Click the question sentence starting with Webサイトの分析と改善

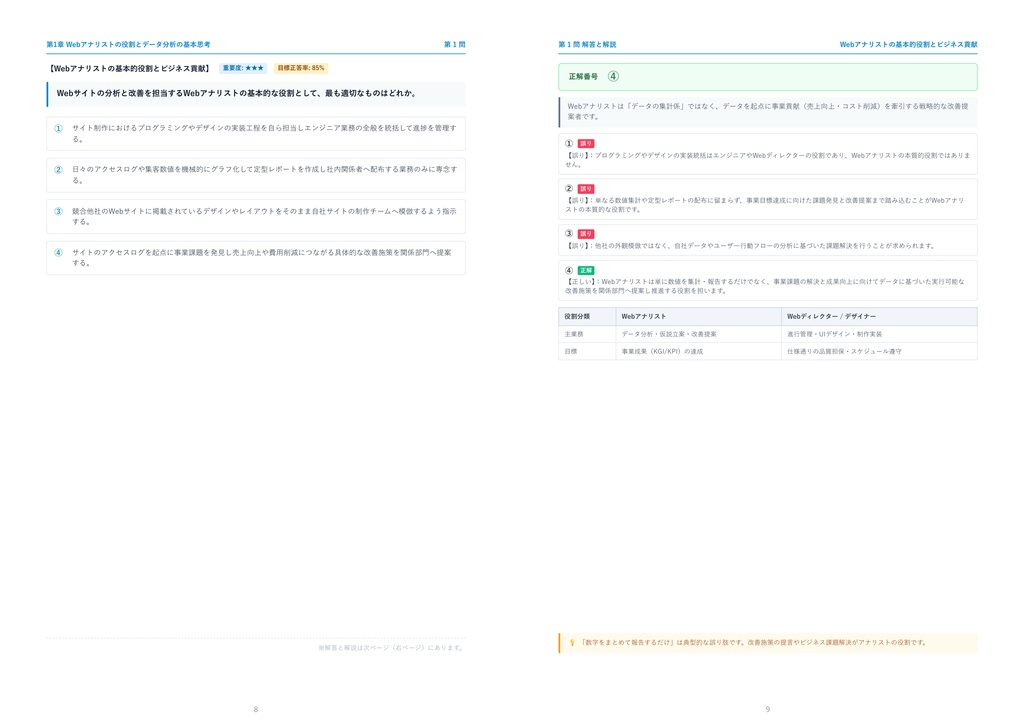point(236,93)
